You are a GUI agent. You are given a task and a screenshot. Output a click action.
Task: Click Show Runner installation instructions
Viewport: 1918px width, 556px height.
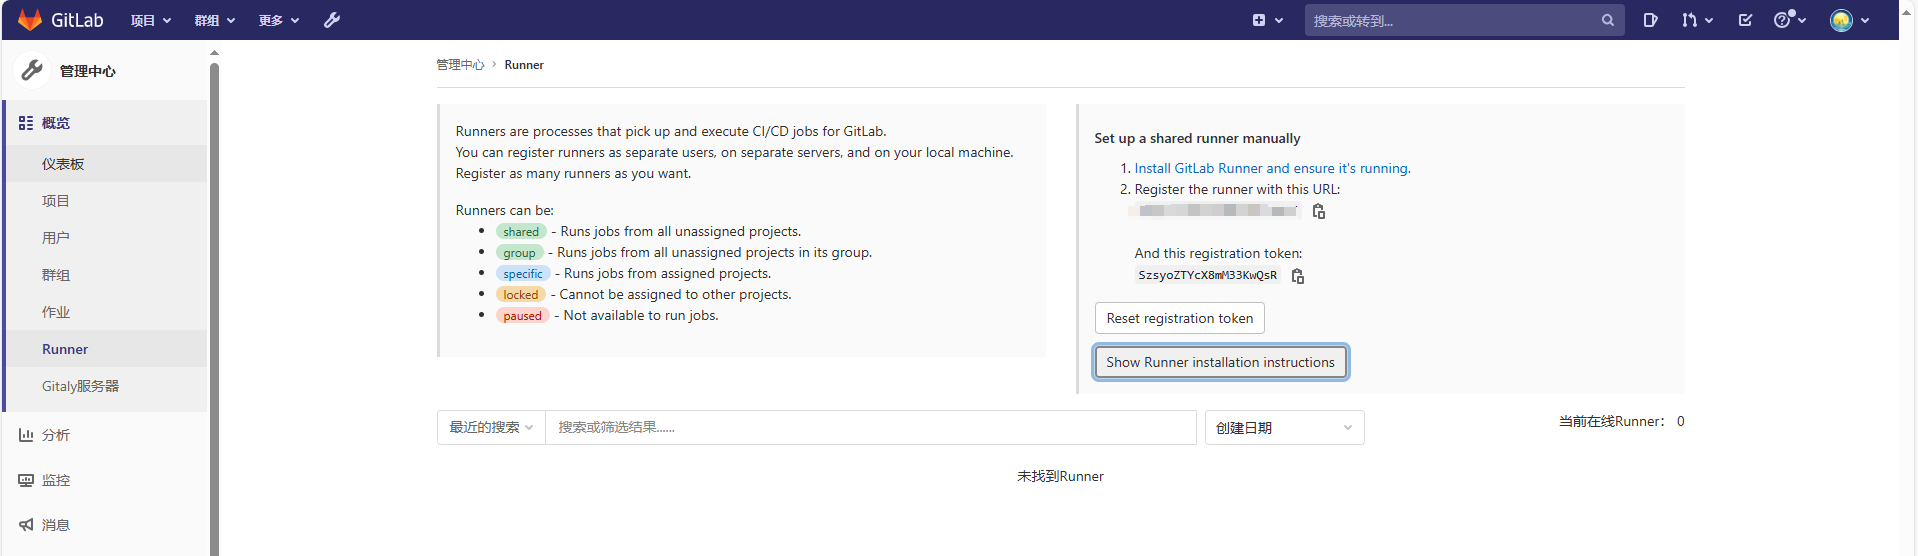(x=1220, y=362)
